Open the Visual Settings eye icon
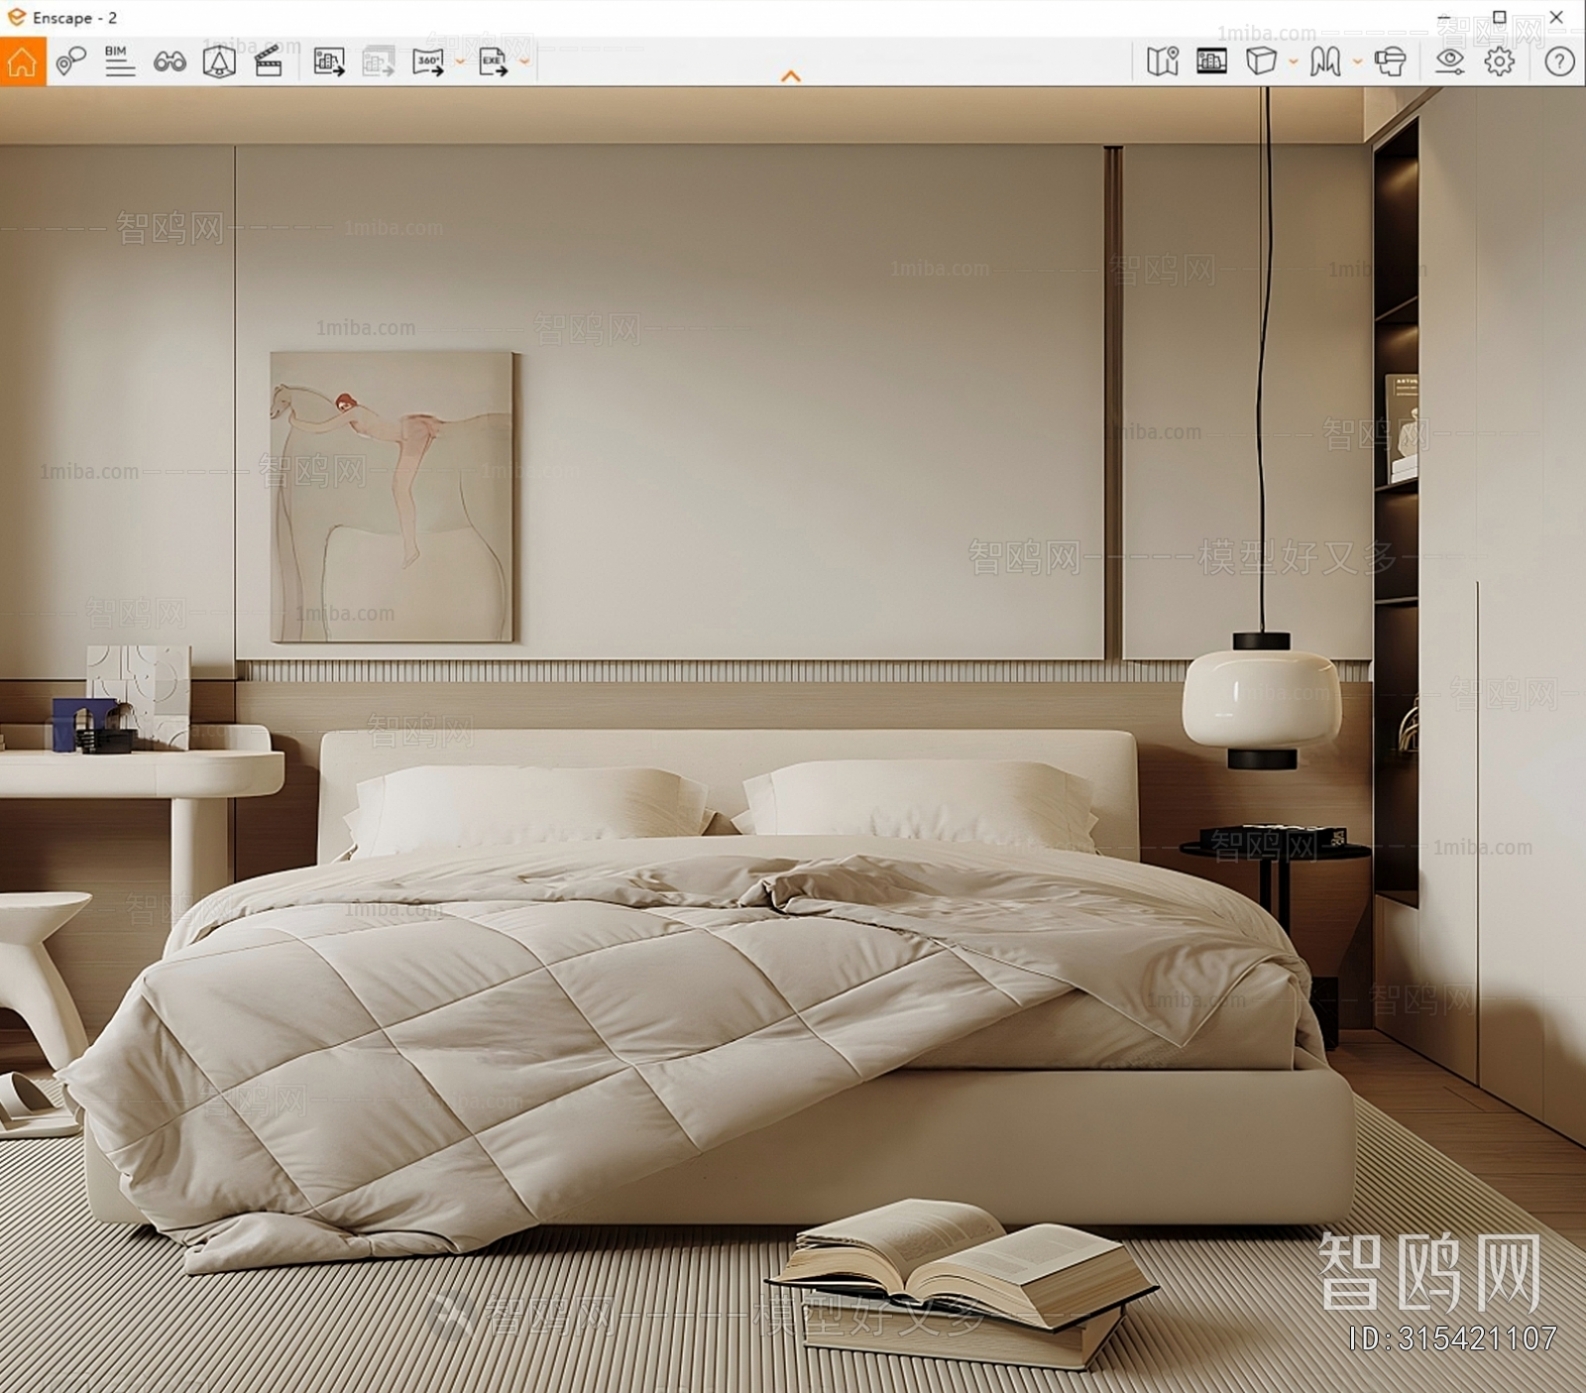 point(1449,61)
